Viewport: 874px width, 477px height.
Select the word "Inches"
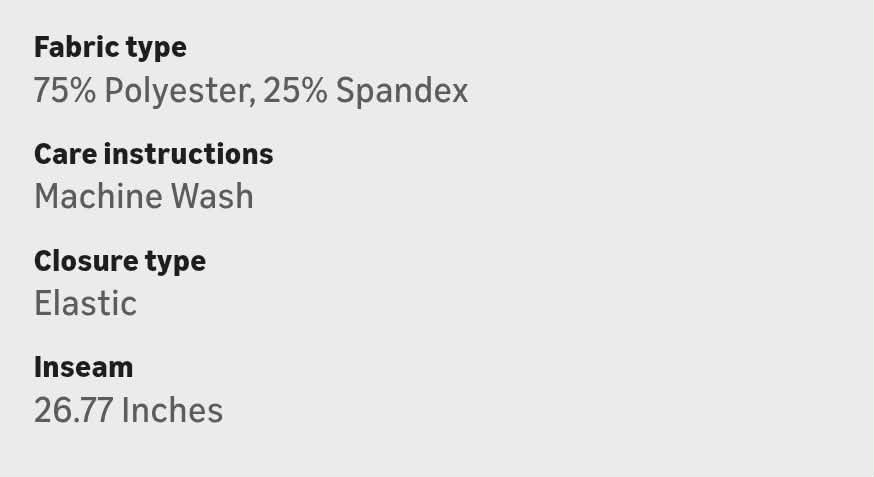point(172,410)
